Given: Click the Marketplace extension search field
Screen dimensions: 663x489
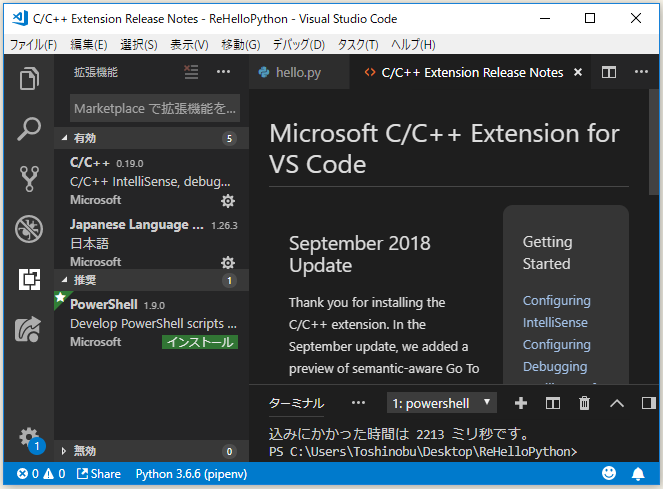Looking at the screenshot, I should [155, 108].
